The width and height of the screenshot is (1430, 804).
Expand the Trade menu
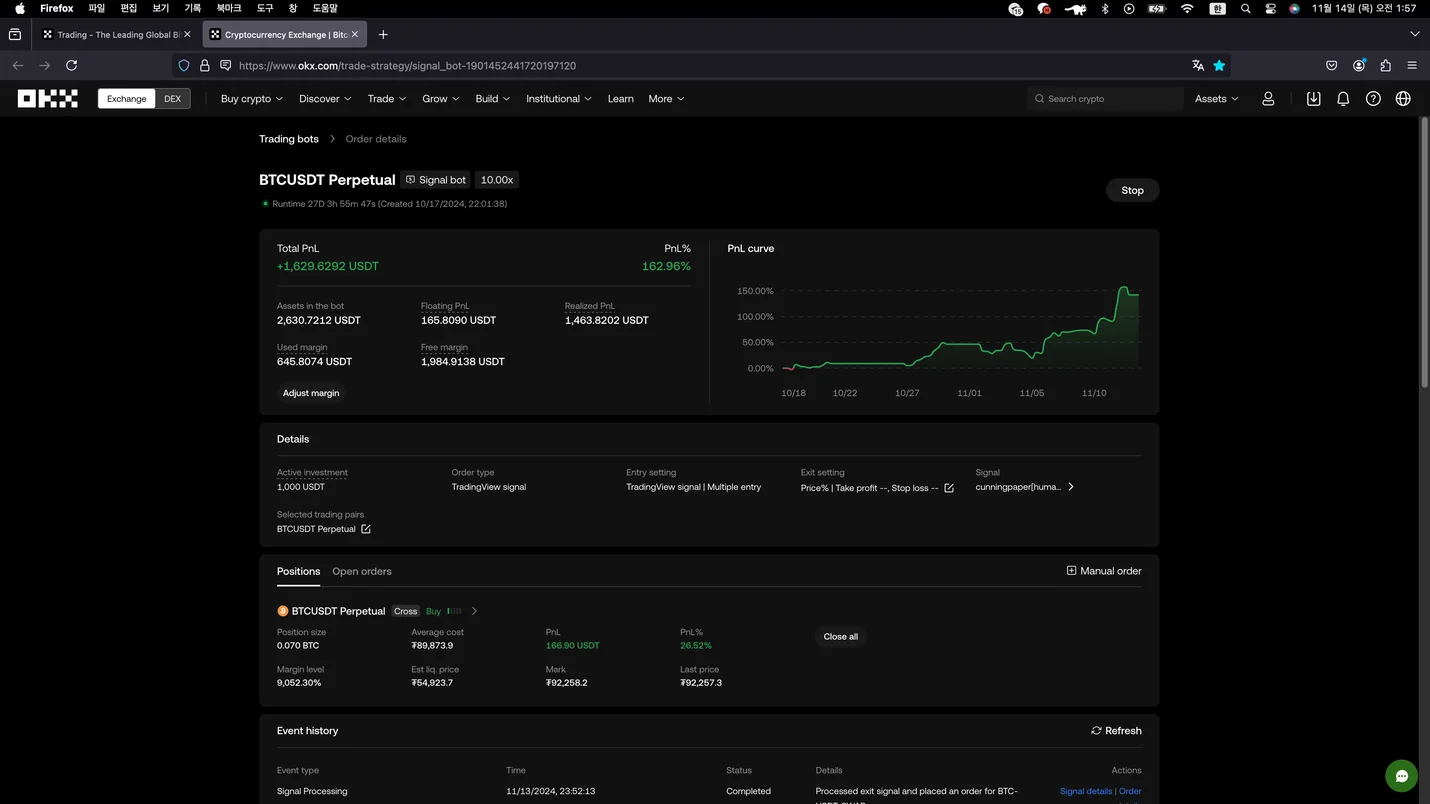(387, 99)
